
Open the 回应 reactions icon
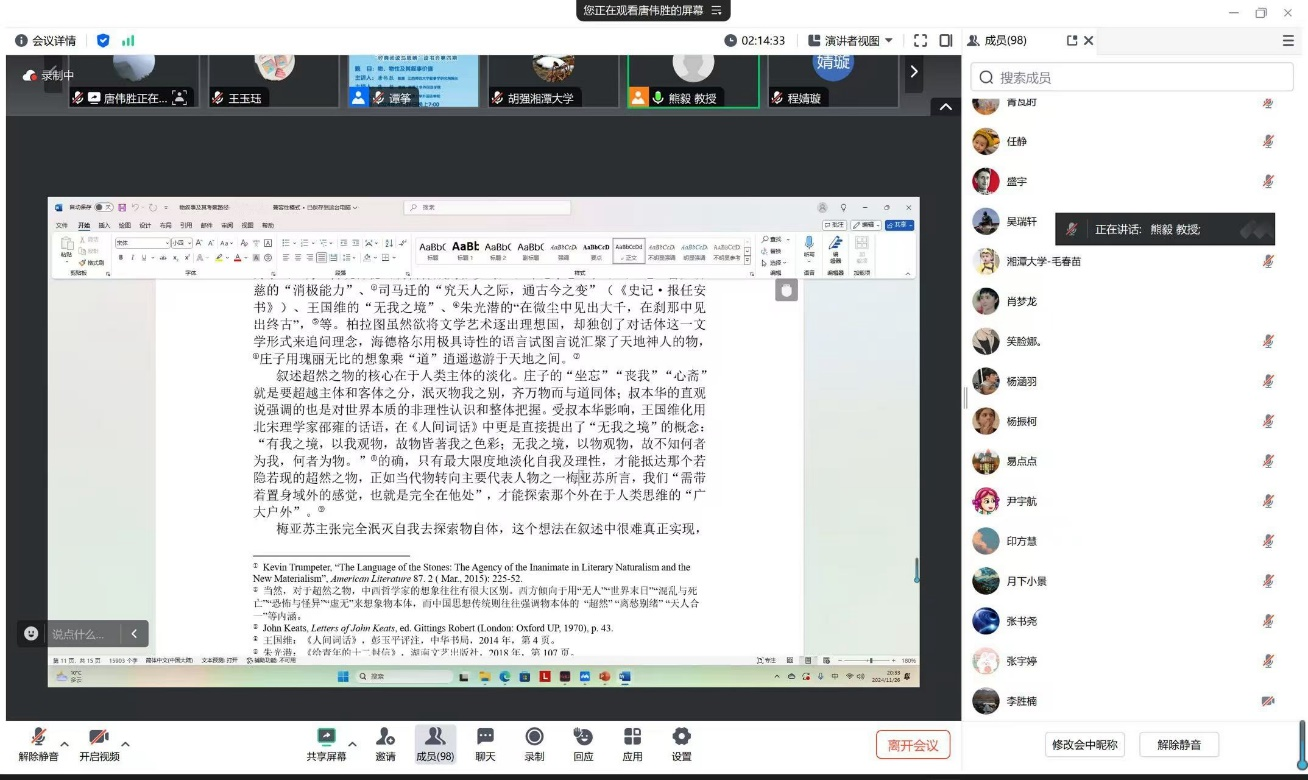pos(583,744)
